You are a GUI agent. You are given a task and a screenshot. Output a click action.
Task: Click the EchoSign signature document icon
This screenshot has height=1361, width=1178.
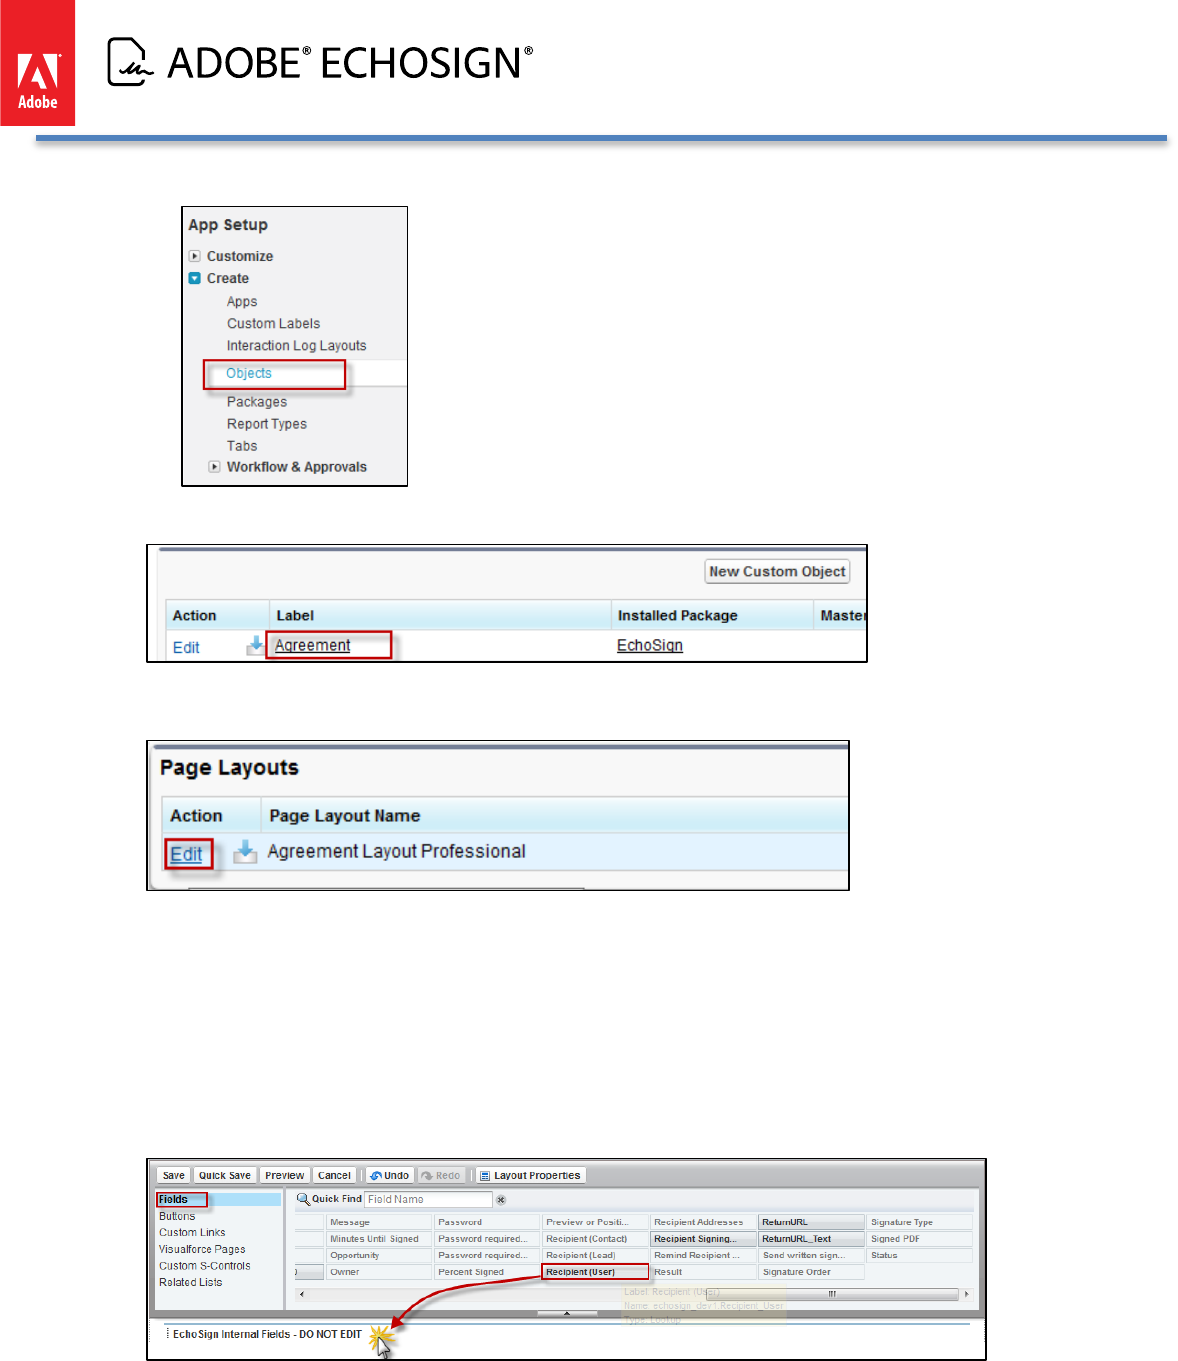pyautogui.click(x=130, y=62)
